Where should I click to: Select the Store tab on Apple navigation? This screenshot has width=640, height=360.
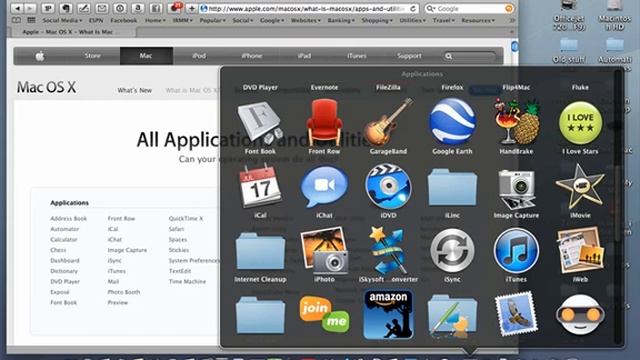point(93,56)
